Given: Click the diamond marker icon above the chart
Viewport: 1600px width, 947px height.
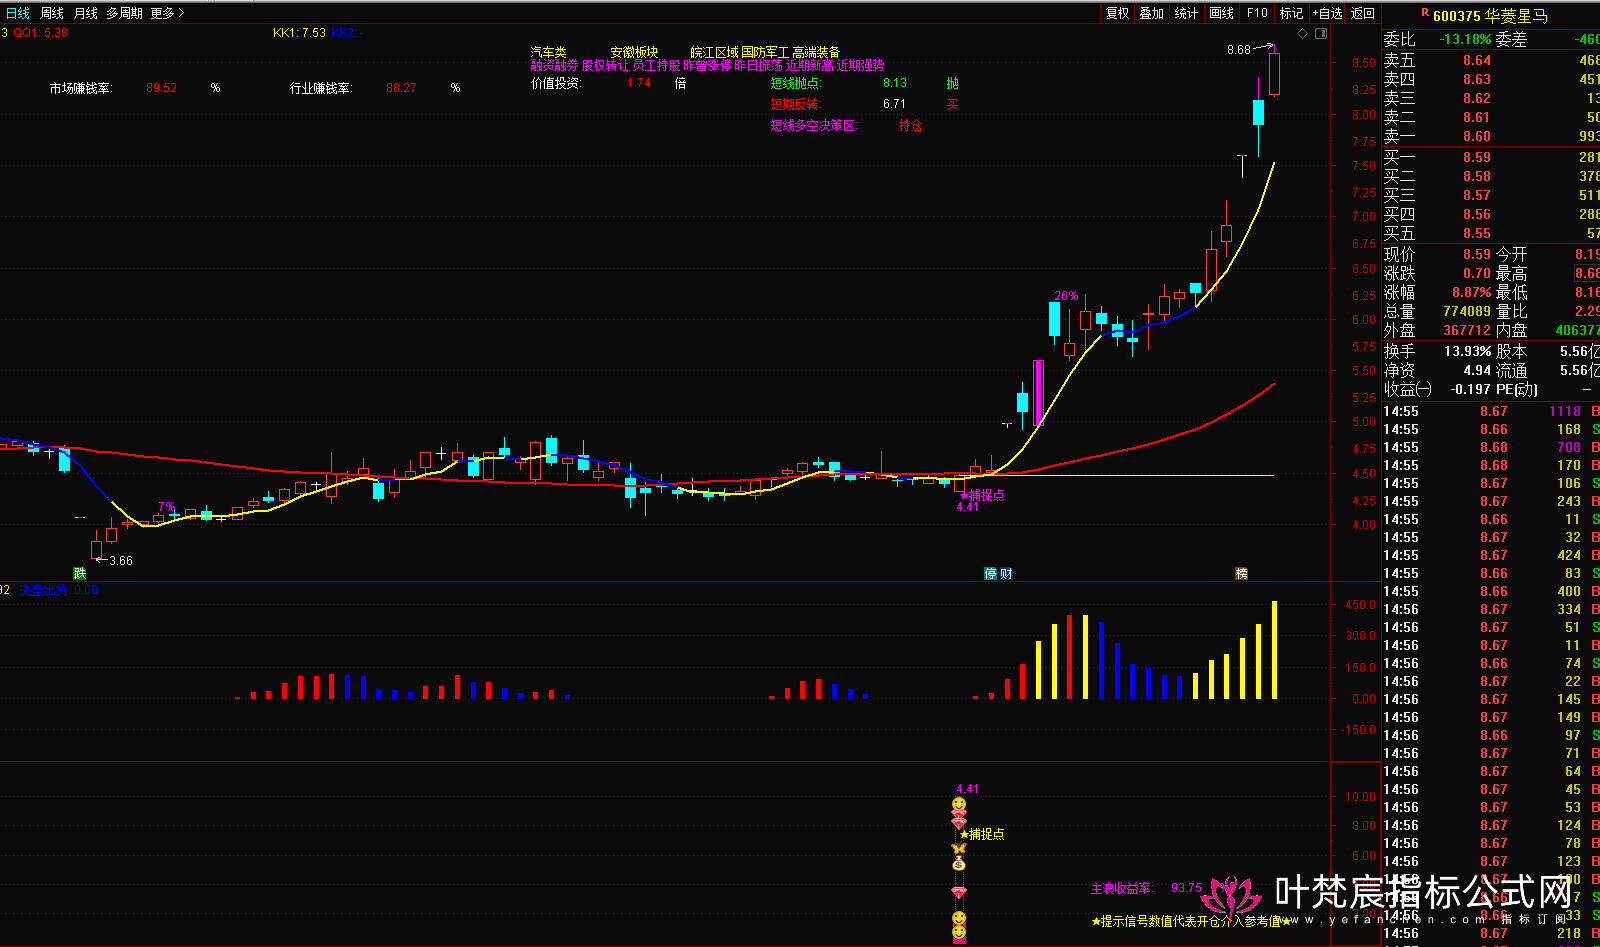Looking at the screenshot, I should pos(1302,34).
